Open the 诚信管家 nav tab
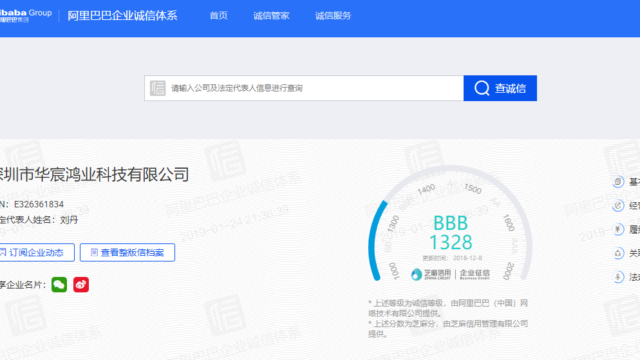The height and width of the screenshot is (360, 640). pyautogui.click(x=271, y=16)
